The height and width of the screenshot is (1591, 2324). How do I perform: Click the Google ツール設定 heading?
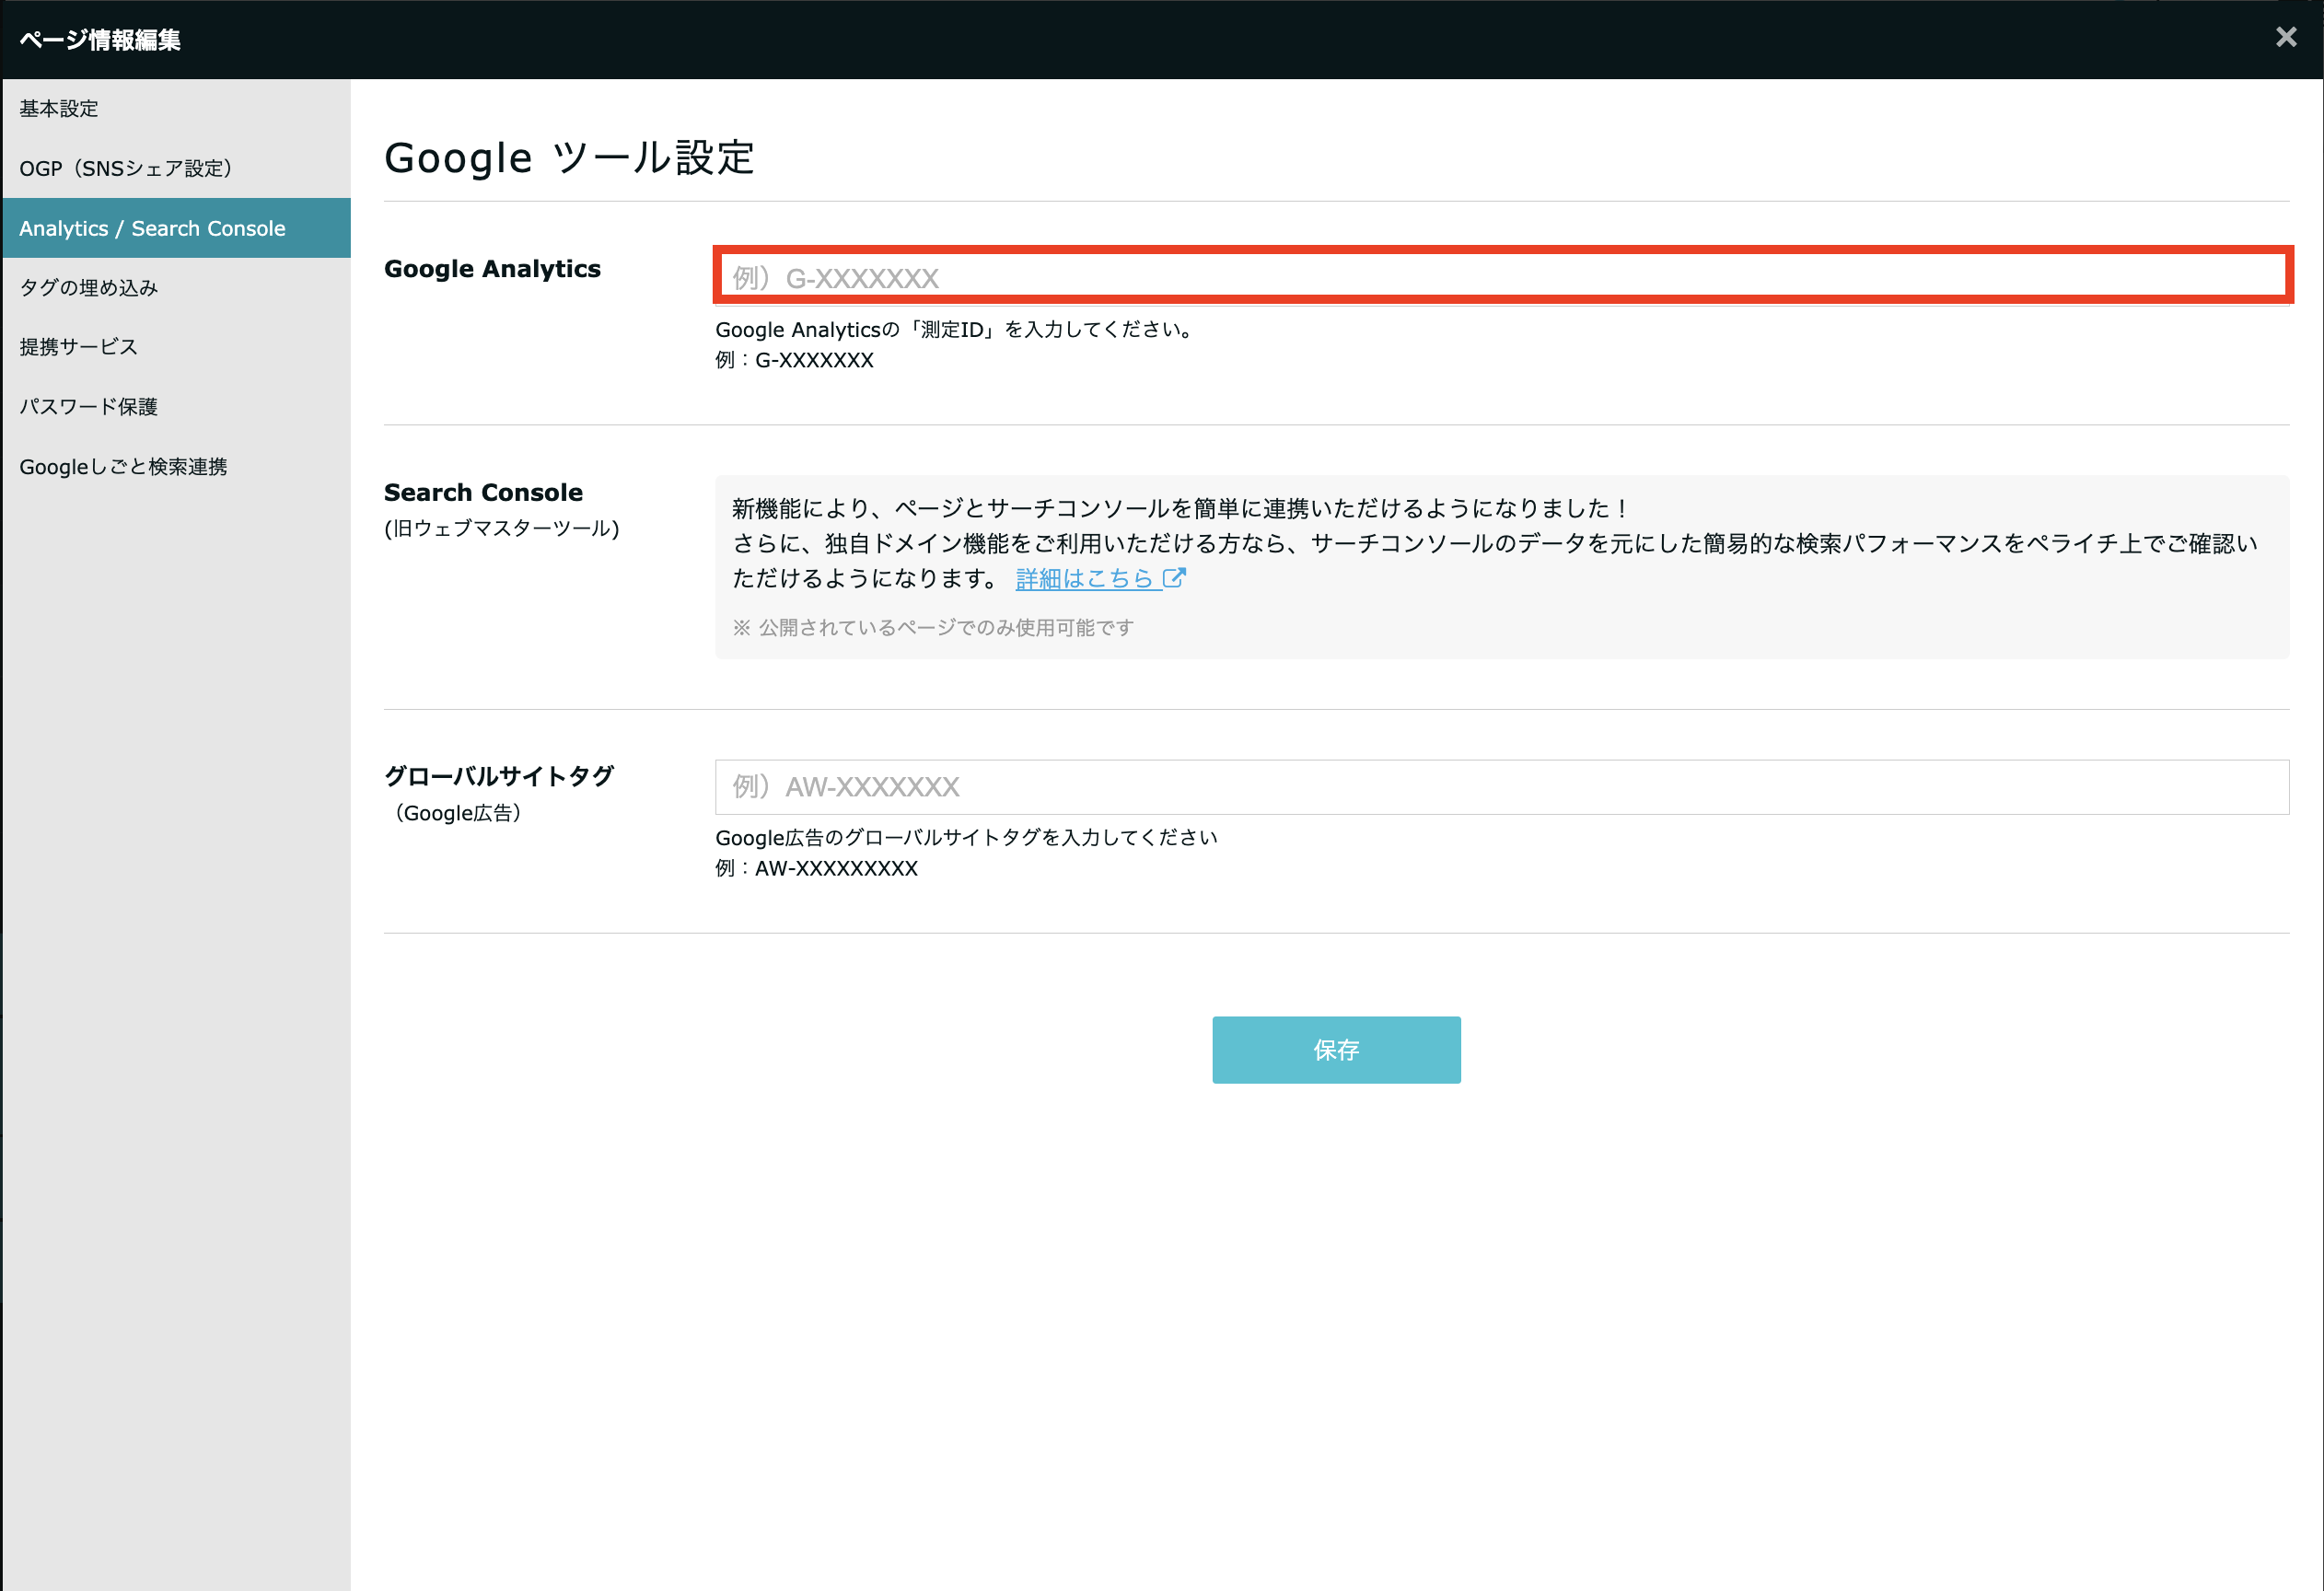click(571, 157)
